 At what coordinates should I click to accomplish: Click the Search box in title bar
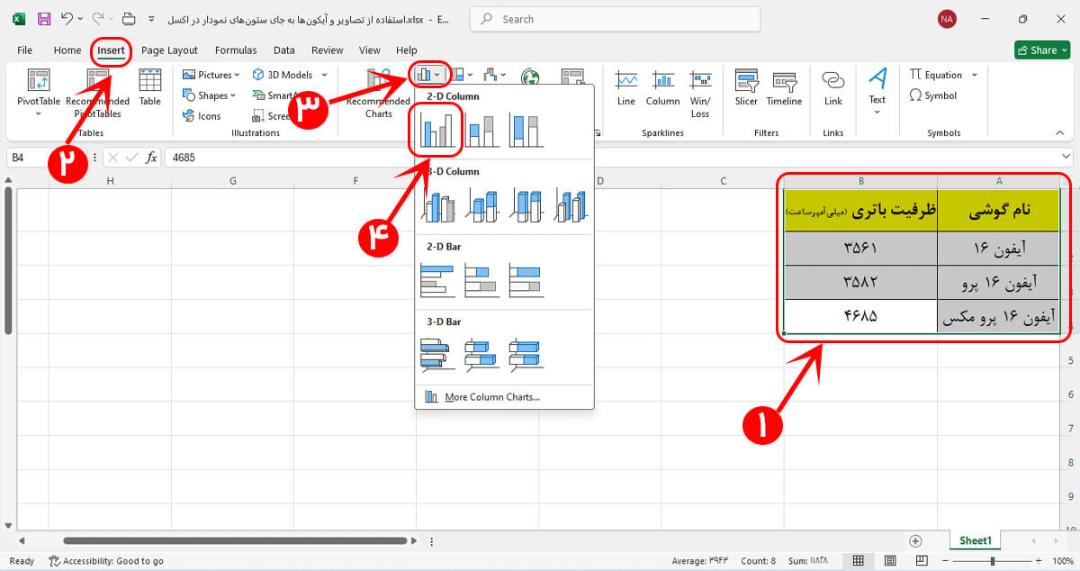(x=615, y=19)
